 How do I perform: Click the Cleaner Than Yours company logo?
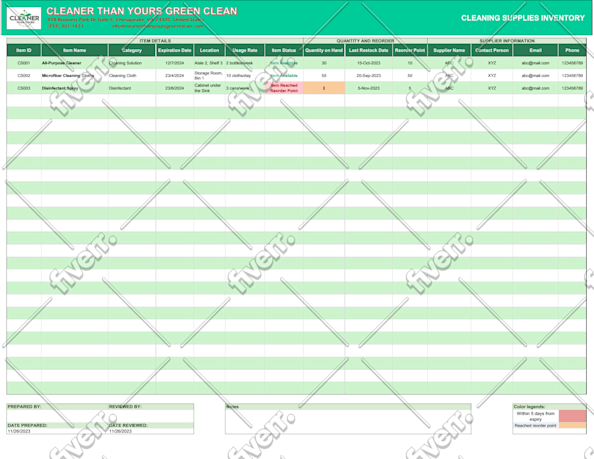(x=24, y=18)
